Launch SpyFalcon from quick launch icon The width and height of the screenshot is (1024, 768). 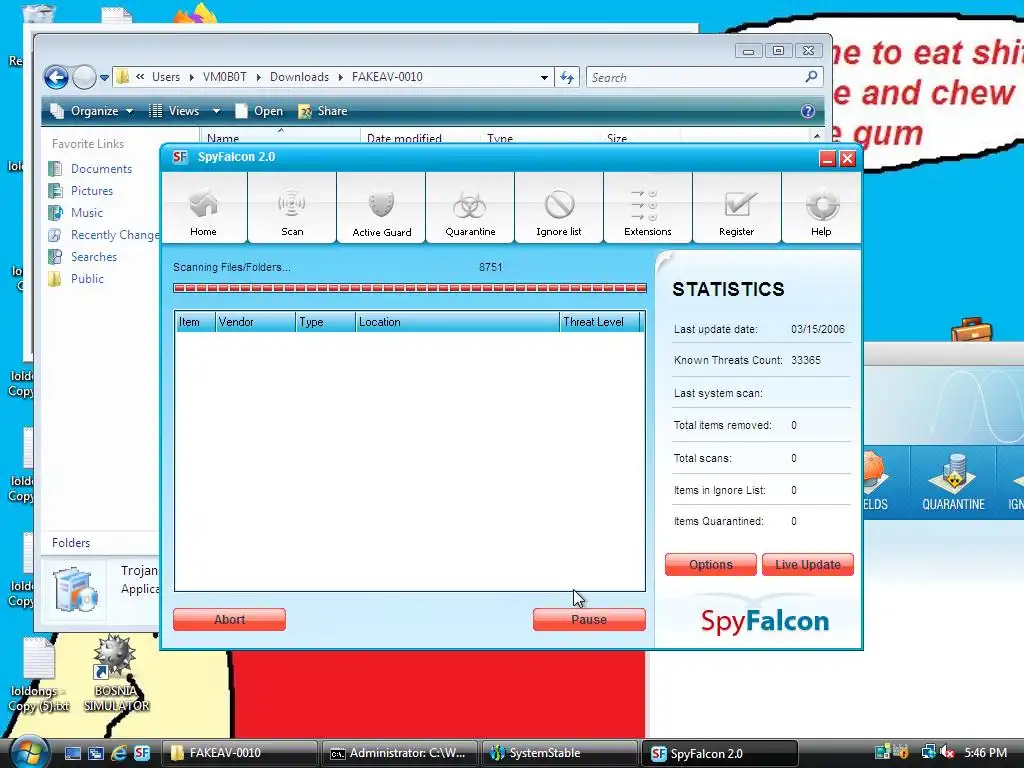(x=142, y=753)
